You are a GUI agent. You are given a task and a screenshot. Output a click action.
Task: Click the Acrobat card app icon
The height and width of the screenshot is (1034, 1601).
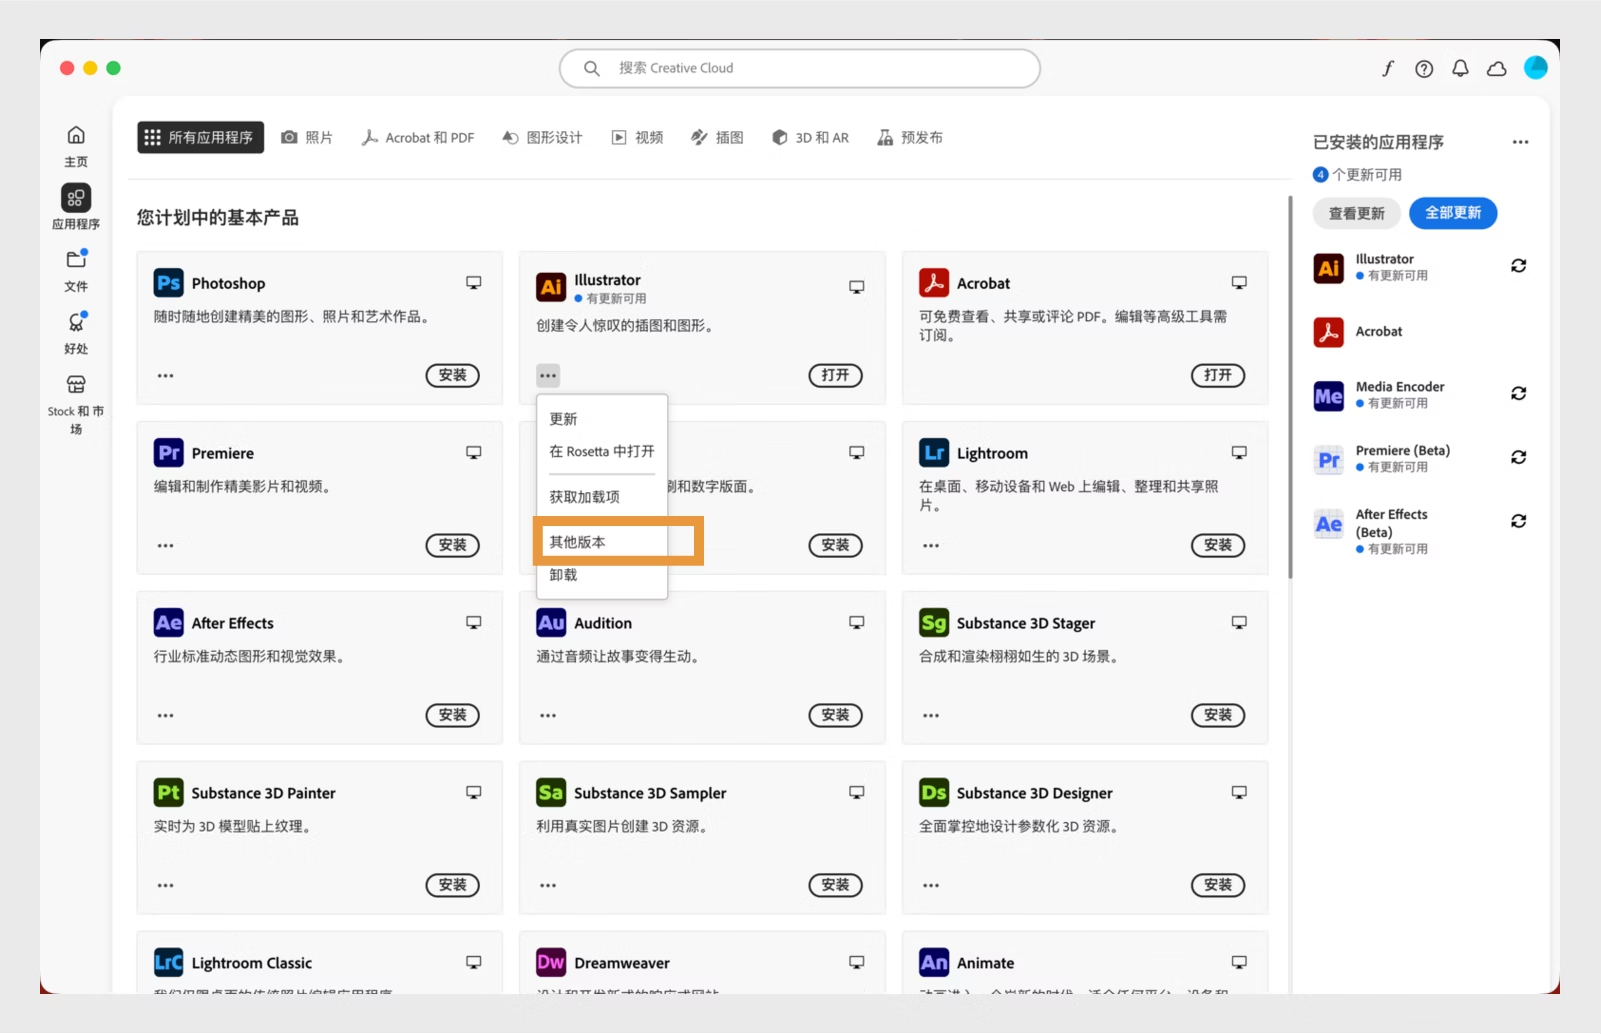934,283
